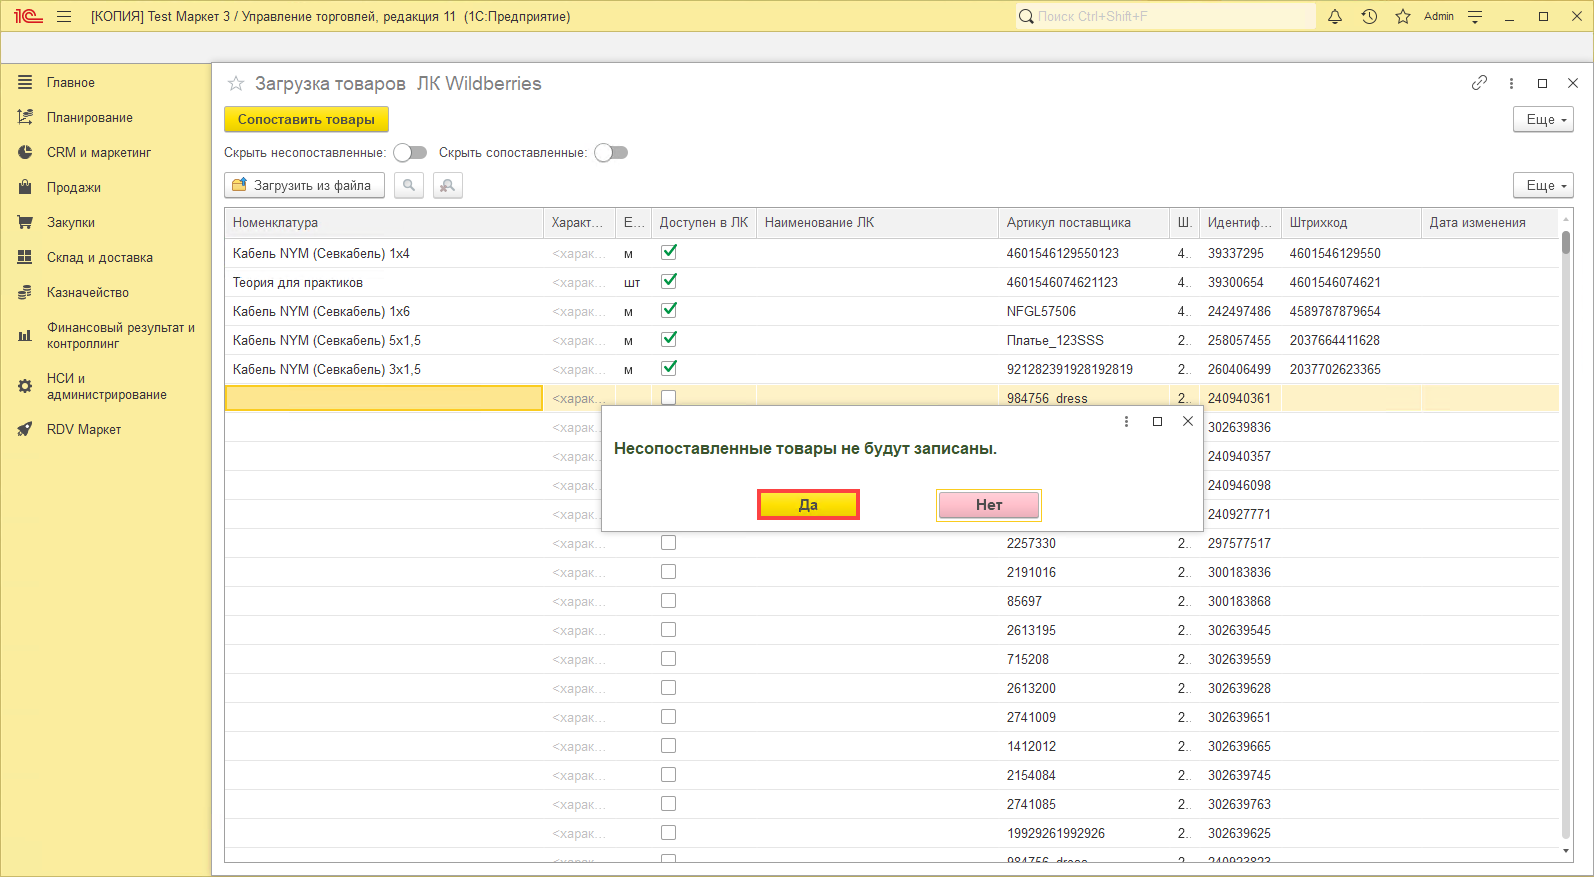1594x877 pixels.
Task: Click the search field 'Поиск Ctrl+Shift+F'
Action: [1165, 16]
